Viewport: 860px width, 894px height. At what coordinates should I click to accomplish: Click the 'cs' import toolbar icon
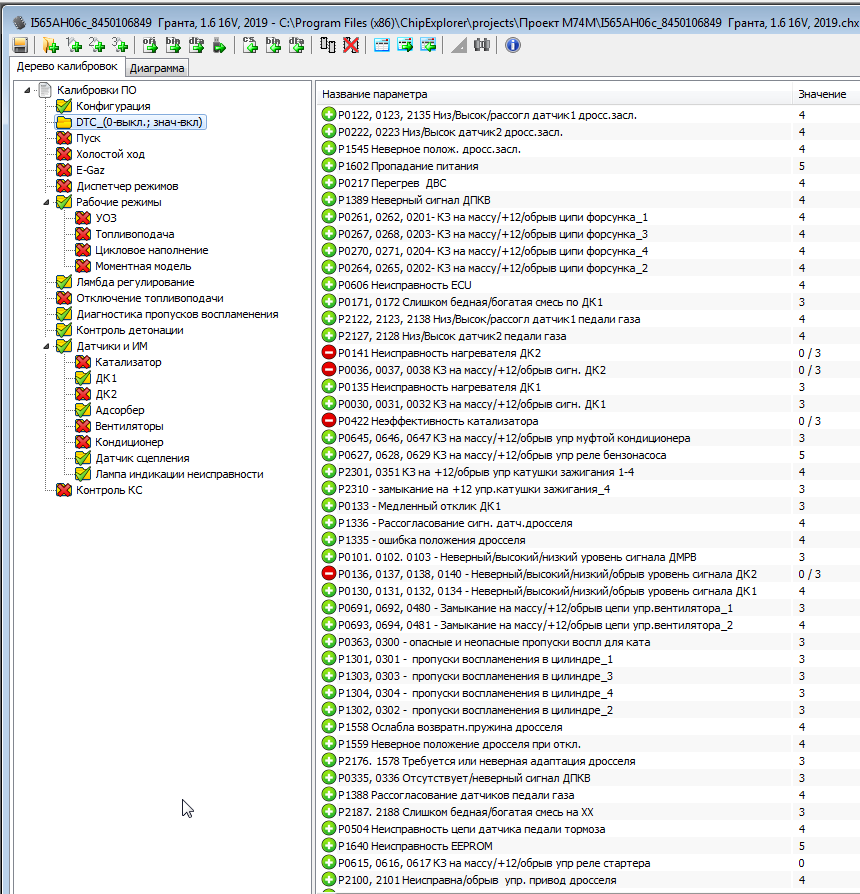pyautogui.click(x=251, y=45)
